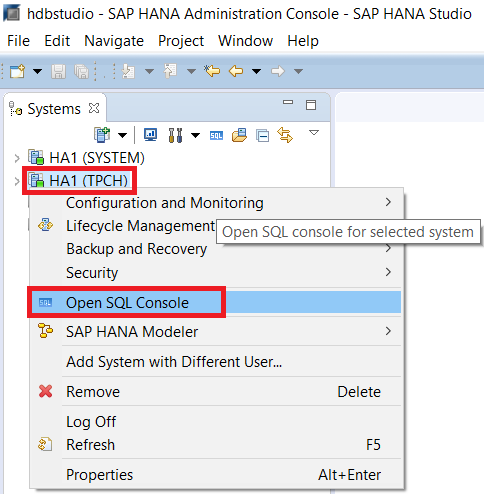The width and height of the screenshot is (485, 494).
Task: Click the Save disk icon
Action: pos(58,71)
